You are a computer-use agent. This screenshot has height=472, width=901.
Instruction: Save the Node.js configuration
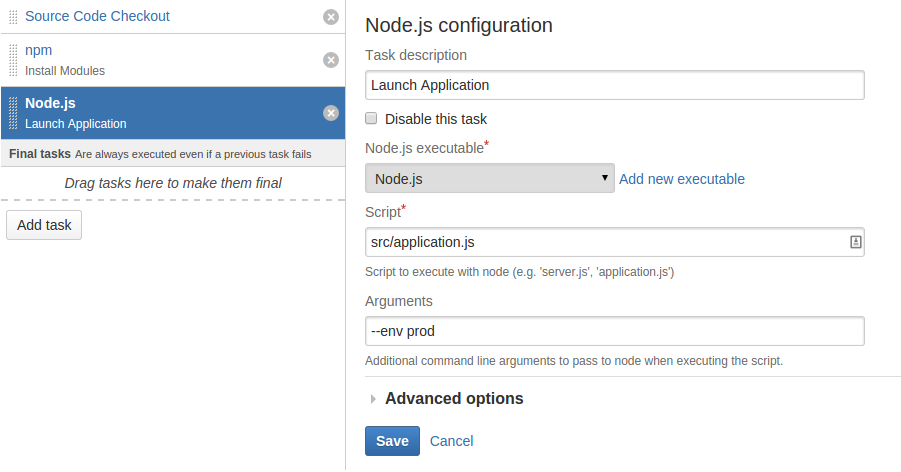392,441
